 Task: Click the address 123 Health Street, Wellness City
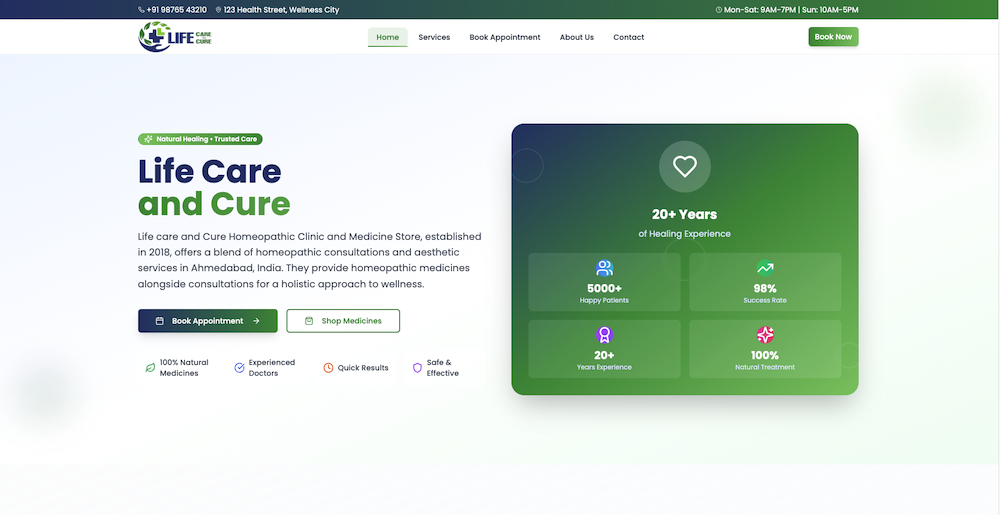tap(281, 10)
